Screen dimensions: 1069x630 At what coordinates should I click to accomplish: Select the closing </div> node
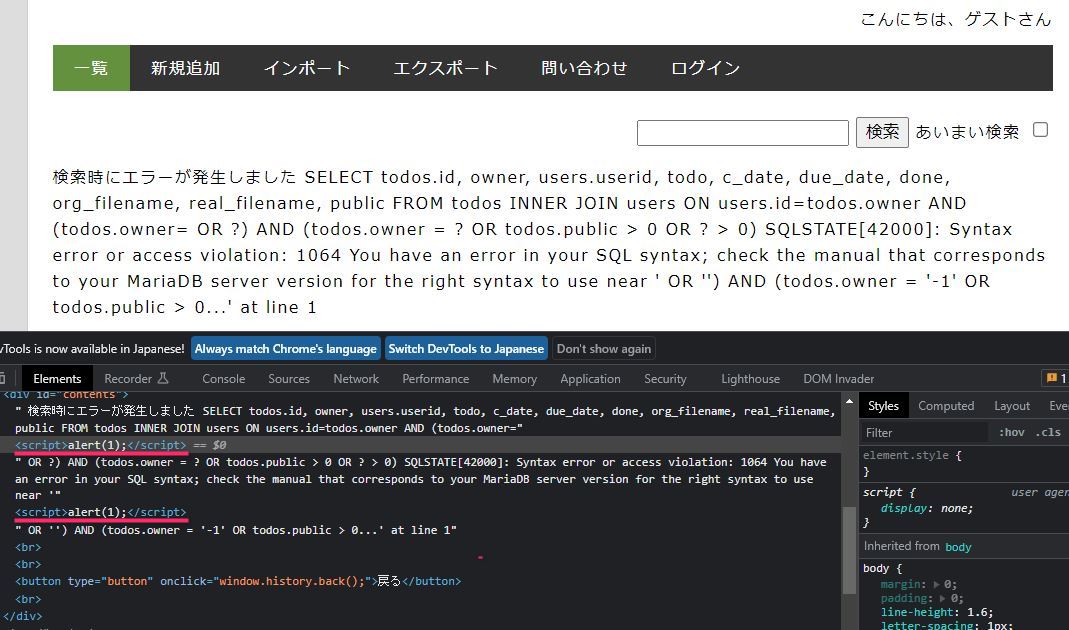pos(22,616)
